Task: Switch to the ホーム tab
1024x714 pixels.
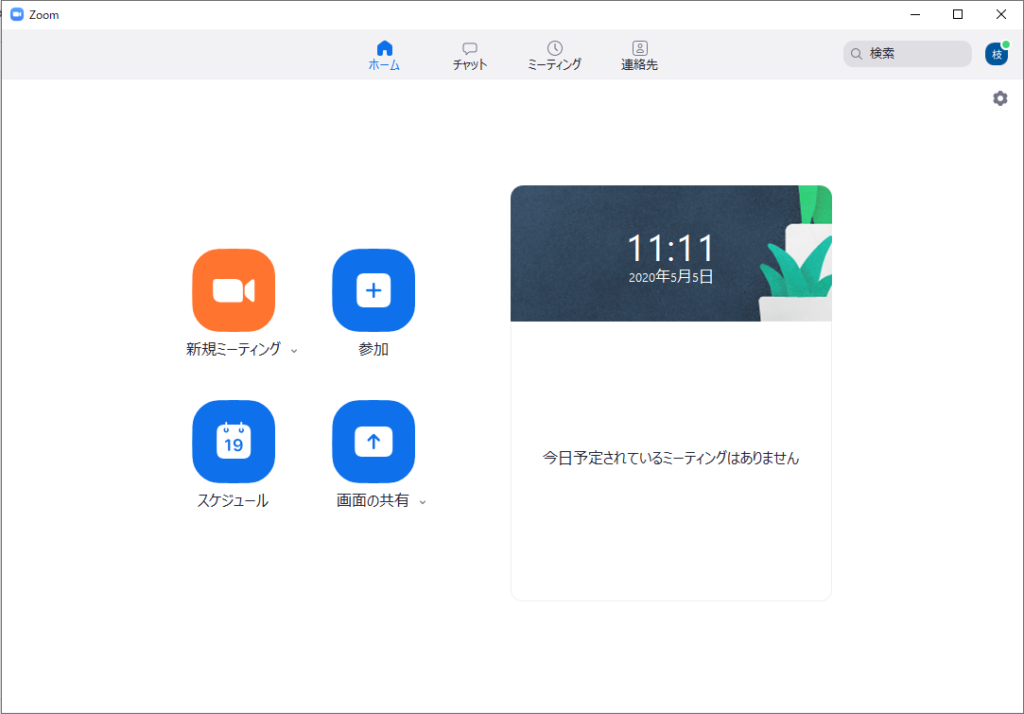Action: point(384,56)
